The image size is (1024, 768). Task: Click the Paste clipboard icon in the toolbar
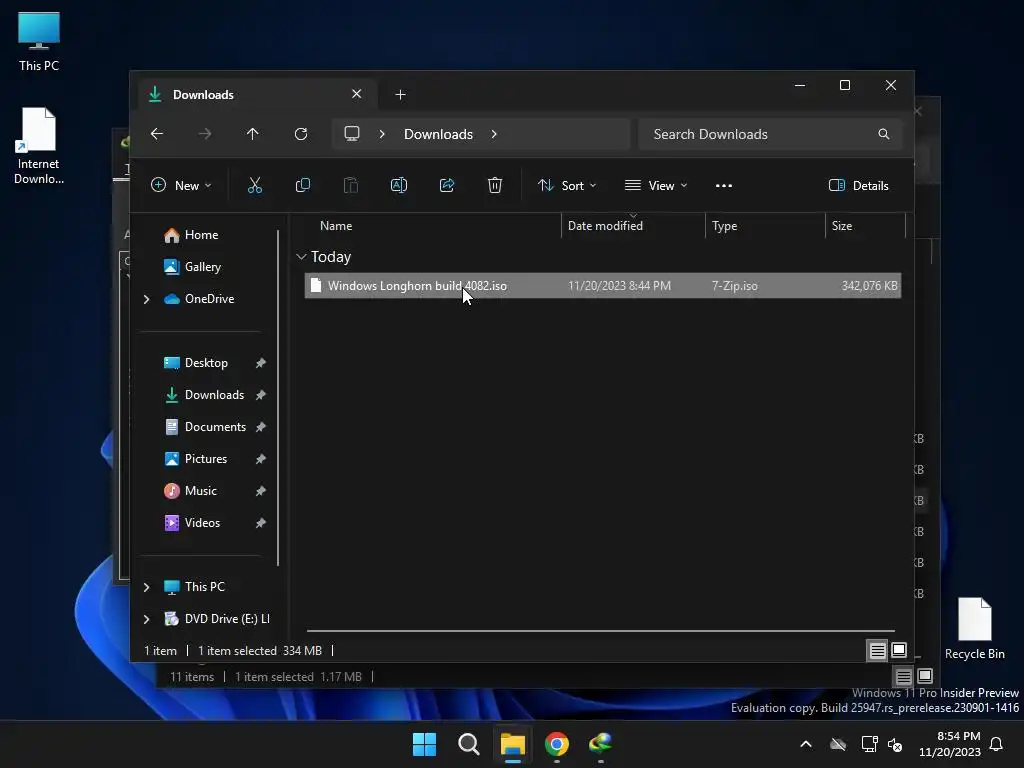point(351,185)
